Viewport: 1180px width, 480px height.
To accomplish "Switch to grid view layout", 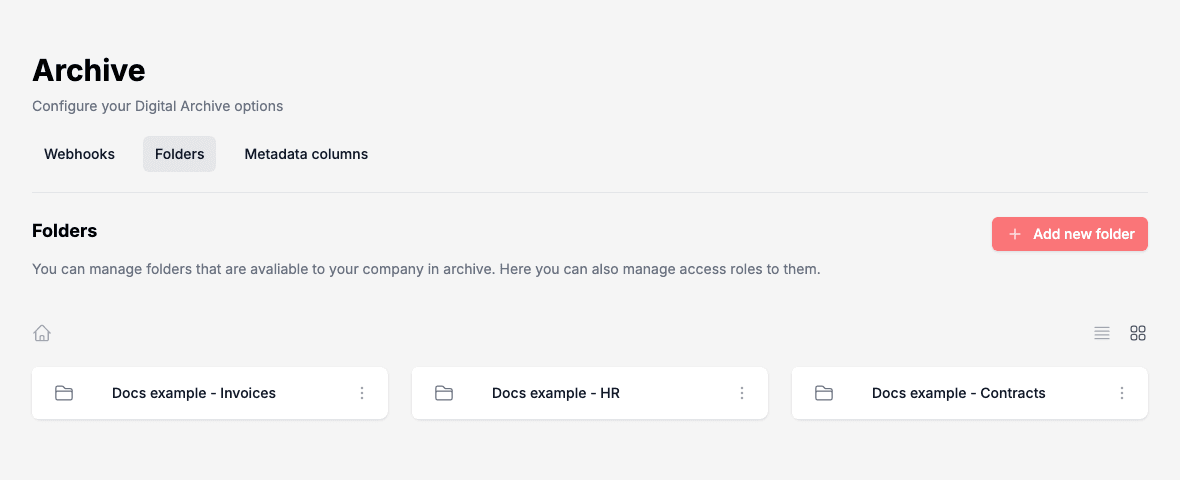I will point(1138,333).
